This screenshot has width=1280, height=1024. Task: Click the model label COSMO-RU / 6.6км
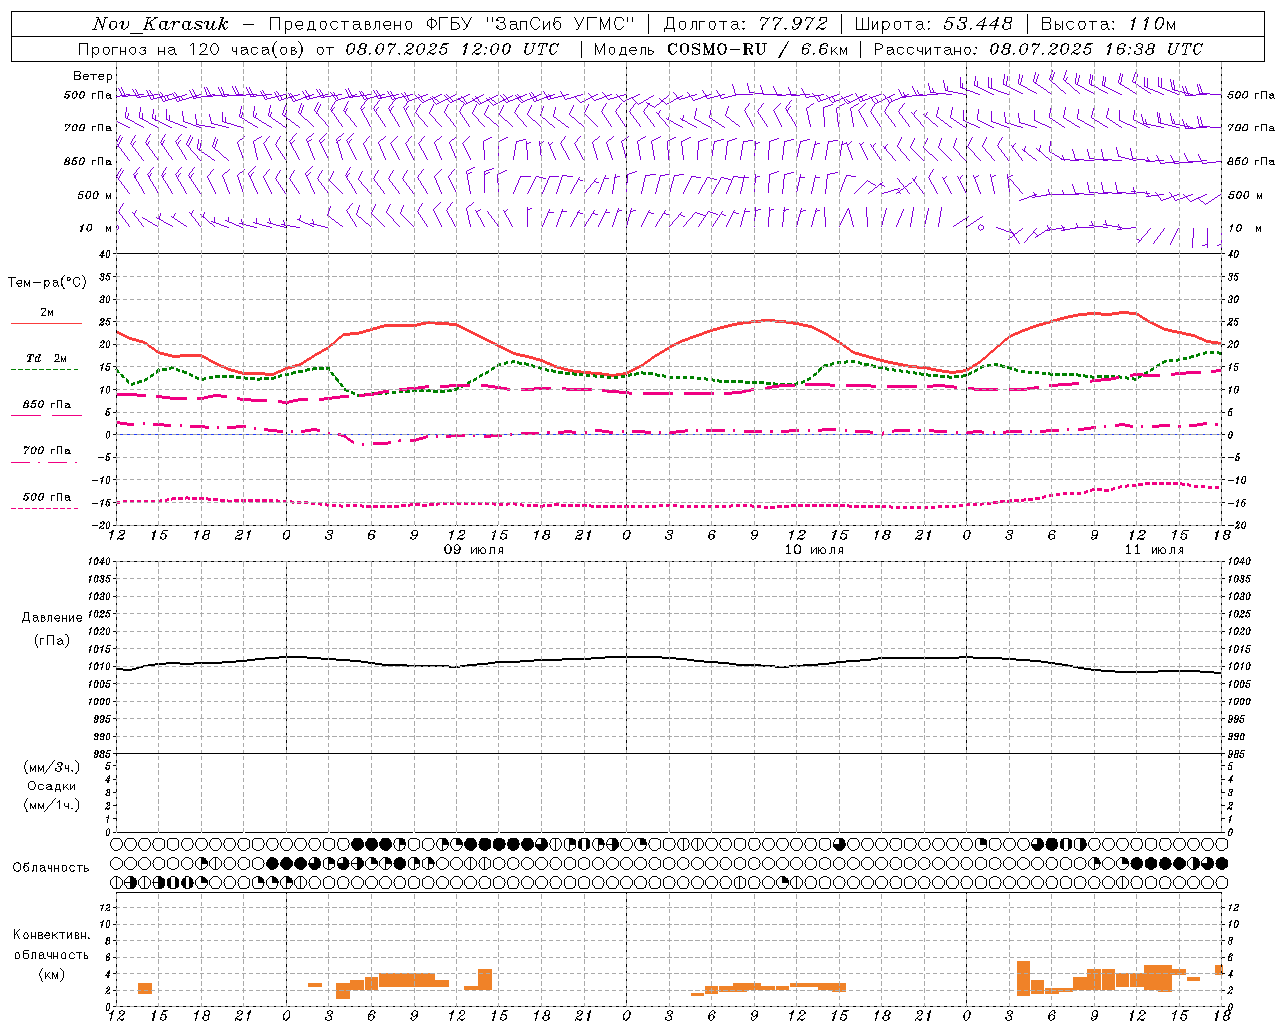pyautogui.click(x=757, y=49)
